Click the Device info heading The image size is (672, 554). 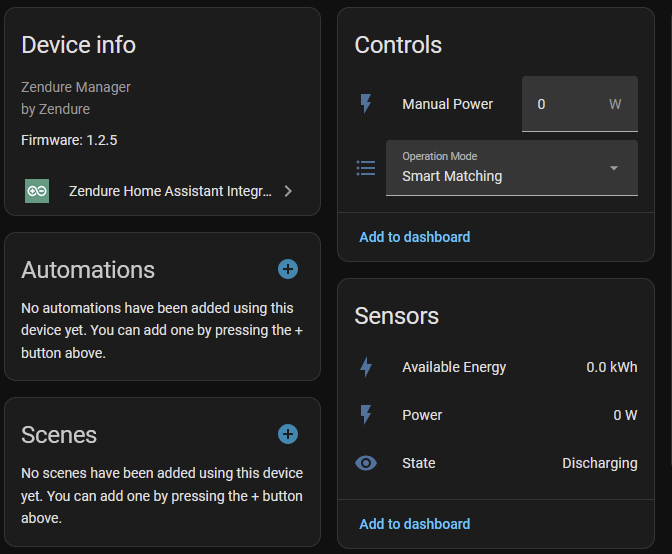pos(78,45)
